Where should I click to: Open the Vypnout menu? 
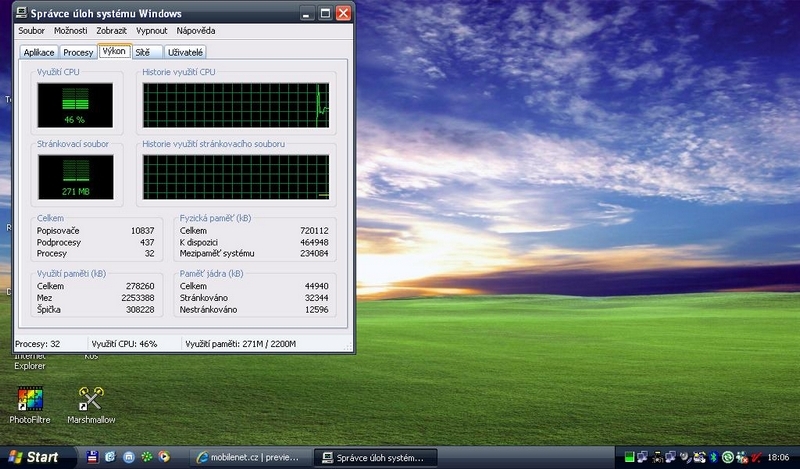(151, 31)
